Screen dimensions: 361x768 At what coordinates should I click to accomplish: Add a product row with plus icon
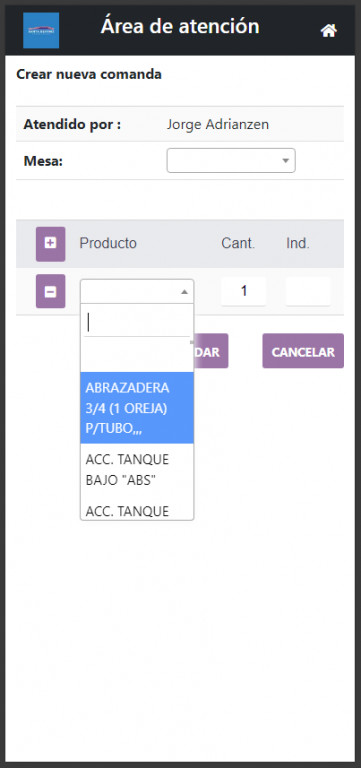tap(50, 243)
